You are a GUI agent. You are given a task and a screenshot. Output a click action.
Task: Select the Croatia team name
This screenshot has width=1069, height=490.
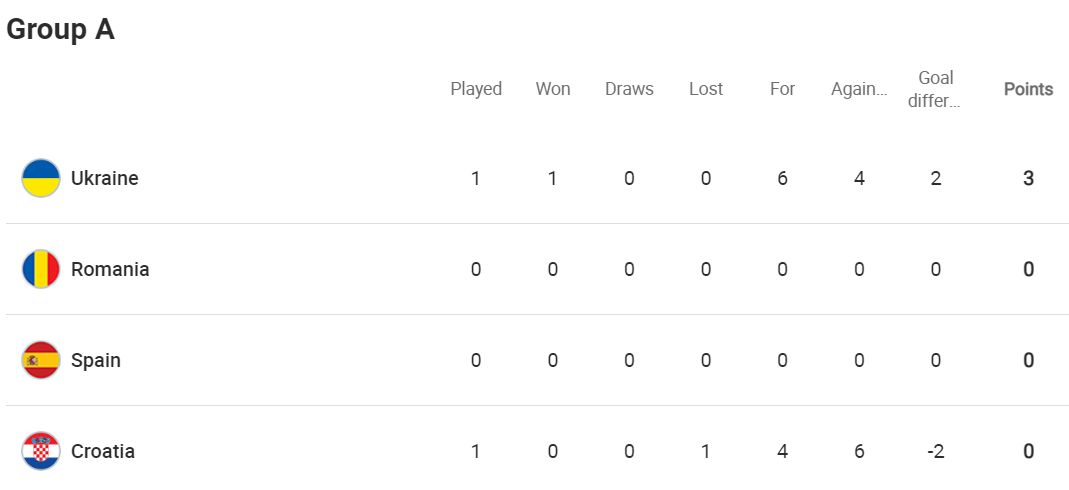click(102, 451)
